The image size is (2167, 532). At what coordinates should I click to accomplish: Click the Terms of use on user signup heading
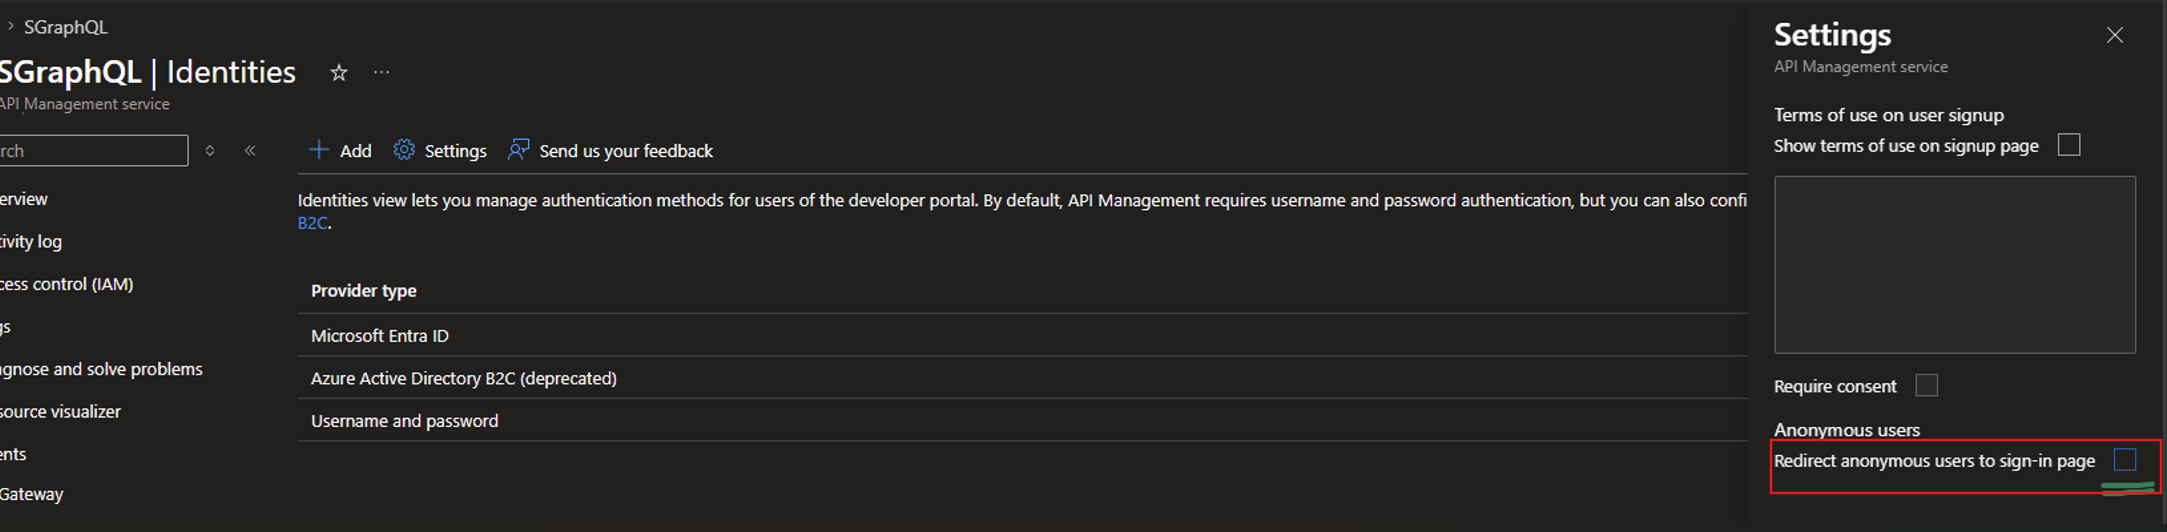pos(1889,115)
